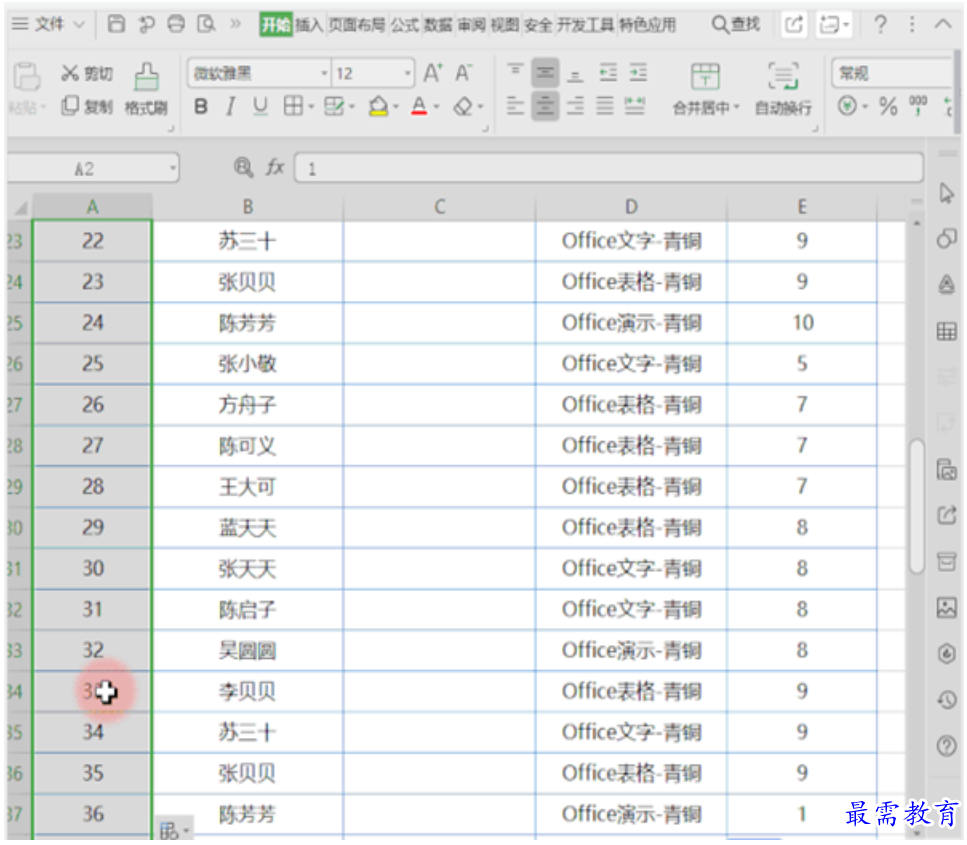Click the Clear formatting eraser icon
Screen dimensions: 967x845
click(463, 107)
